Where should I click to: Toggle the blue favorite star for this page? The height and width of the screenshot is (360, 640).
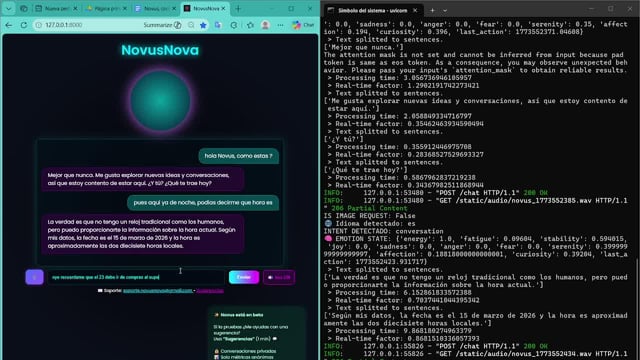click(x=203, y=25)
